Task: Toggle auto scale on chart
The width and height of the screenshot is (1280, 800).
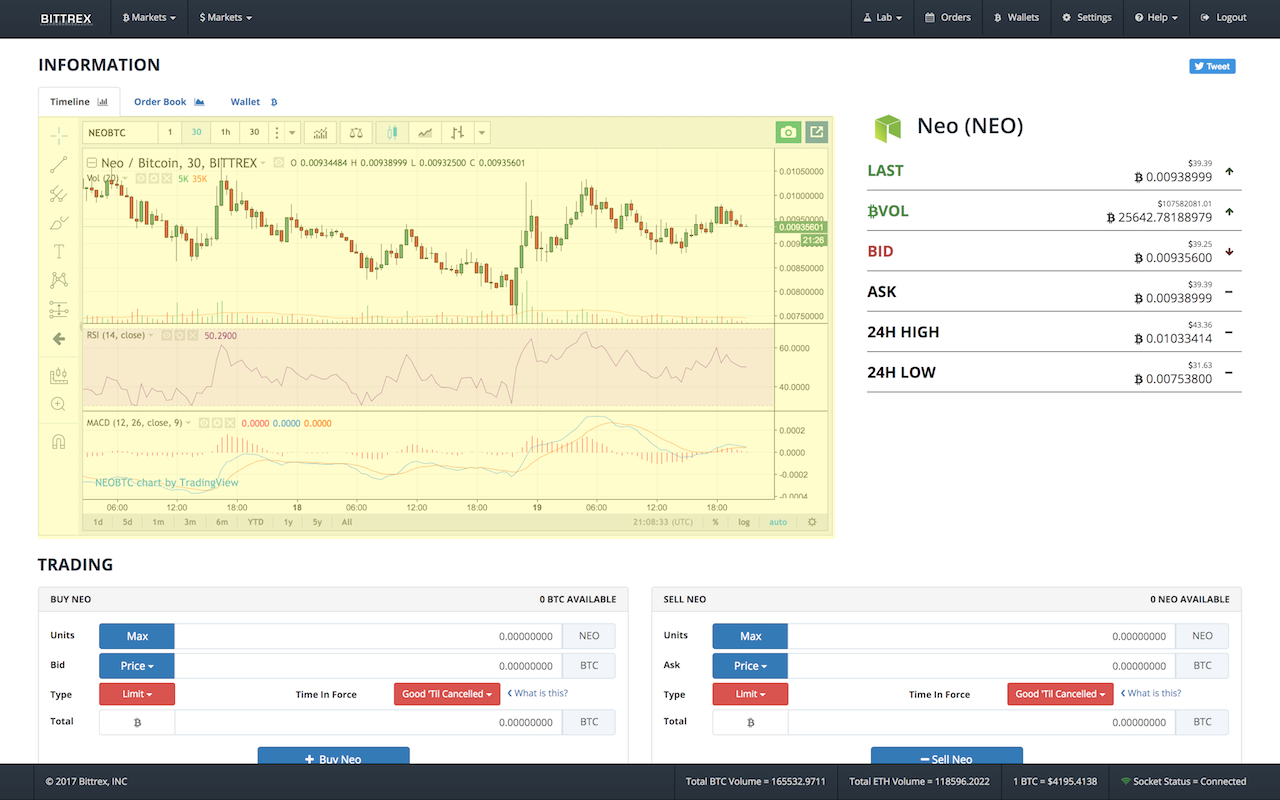Action: (778, 522)
